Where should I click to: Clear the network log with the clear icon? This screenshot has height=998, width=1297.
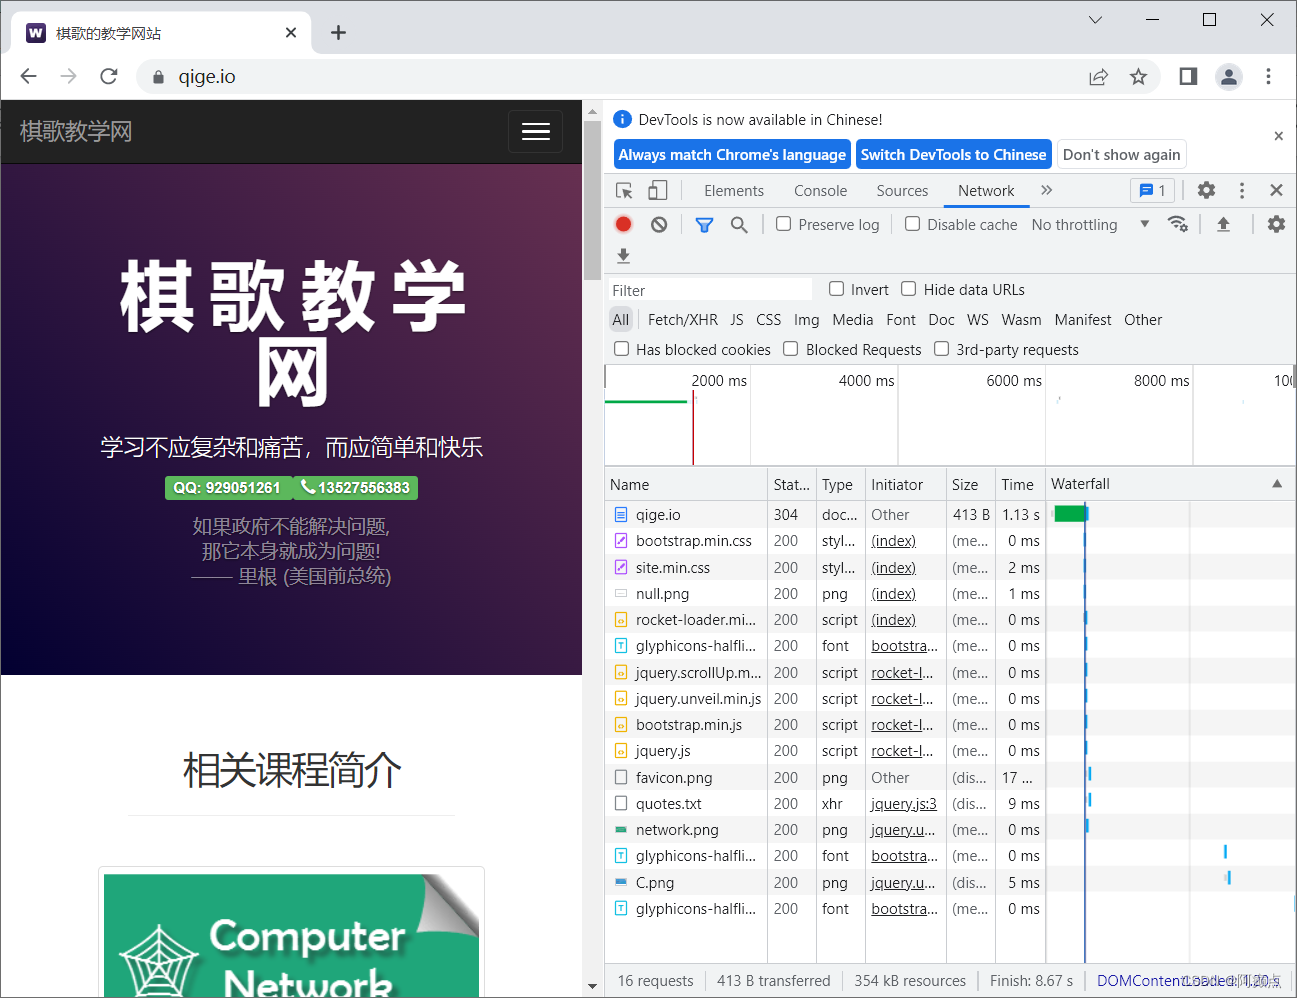click(658, 224)
